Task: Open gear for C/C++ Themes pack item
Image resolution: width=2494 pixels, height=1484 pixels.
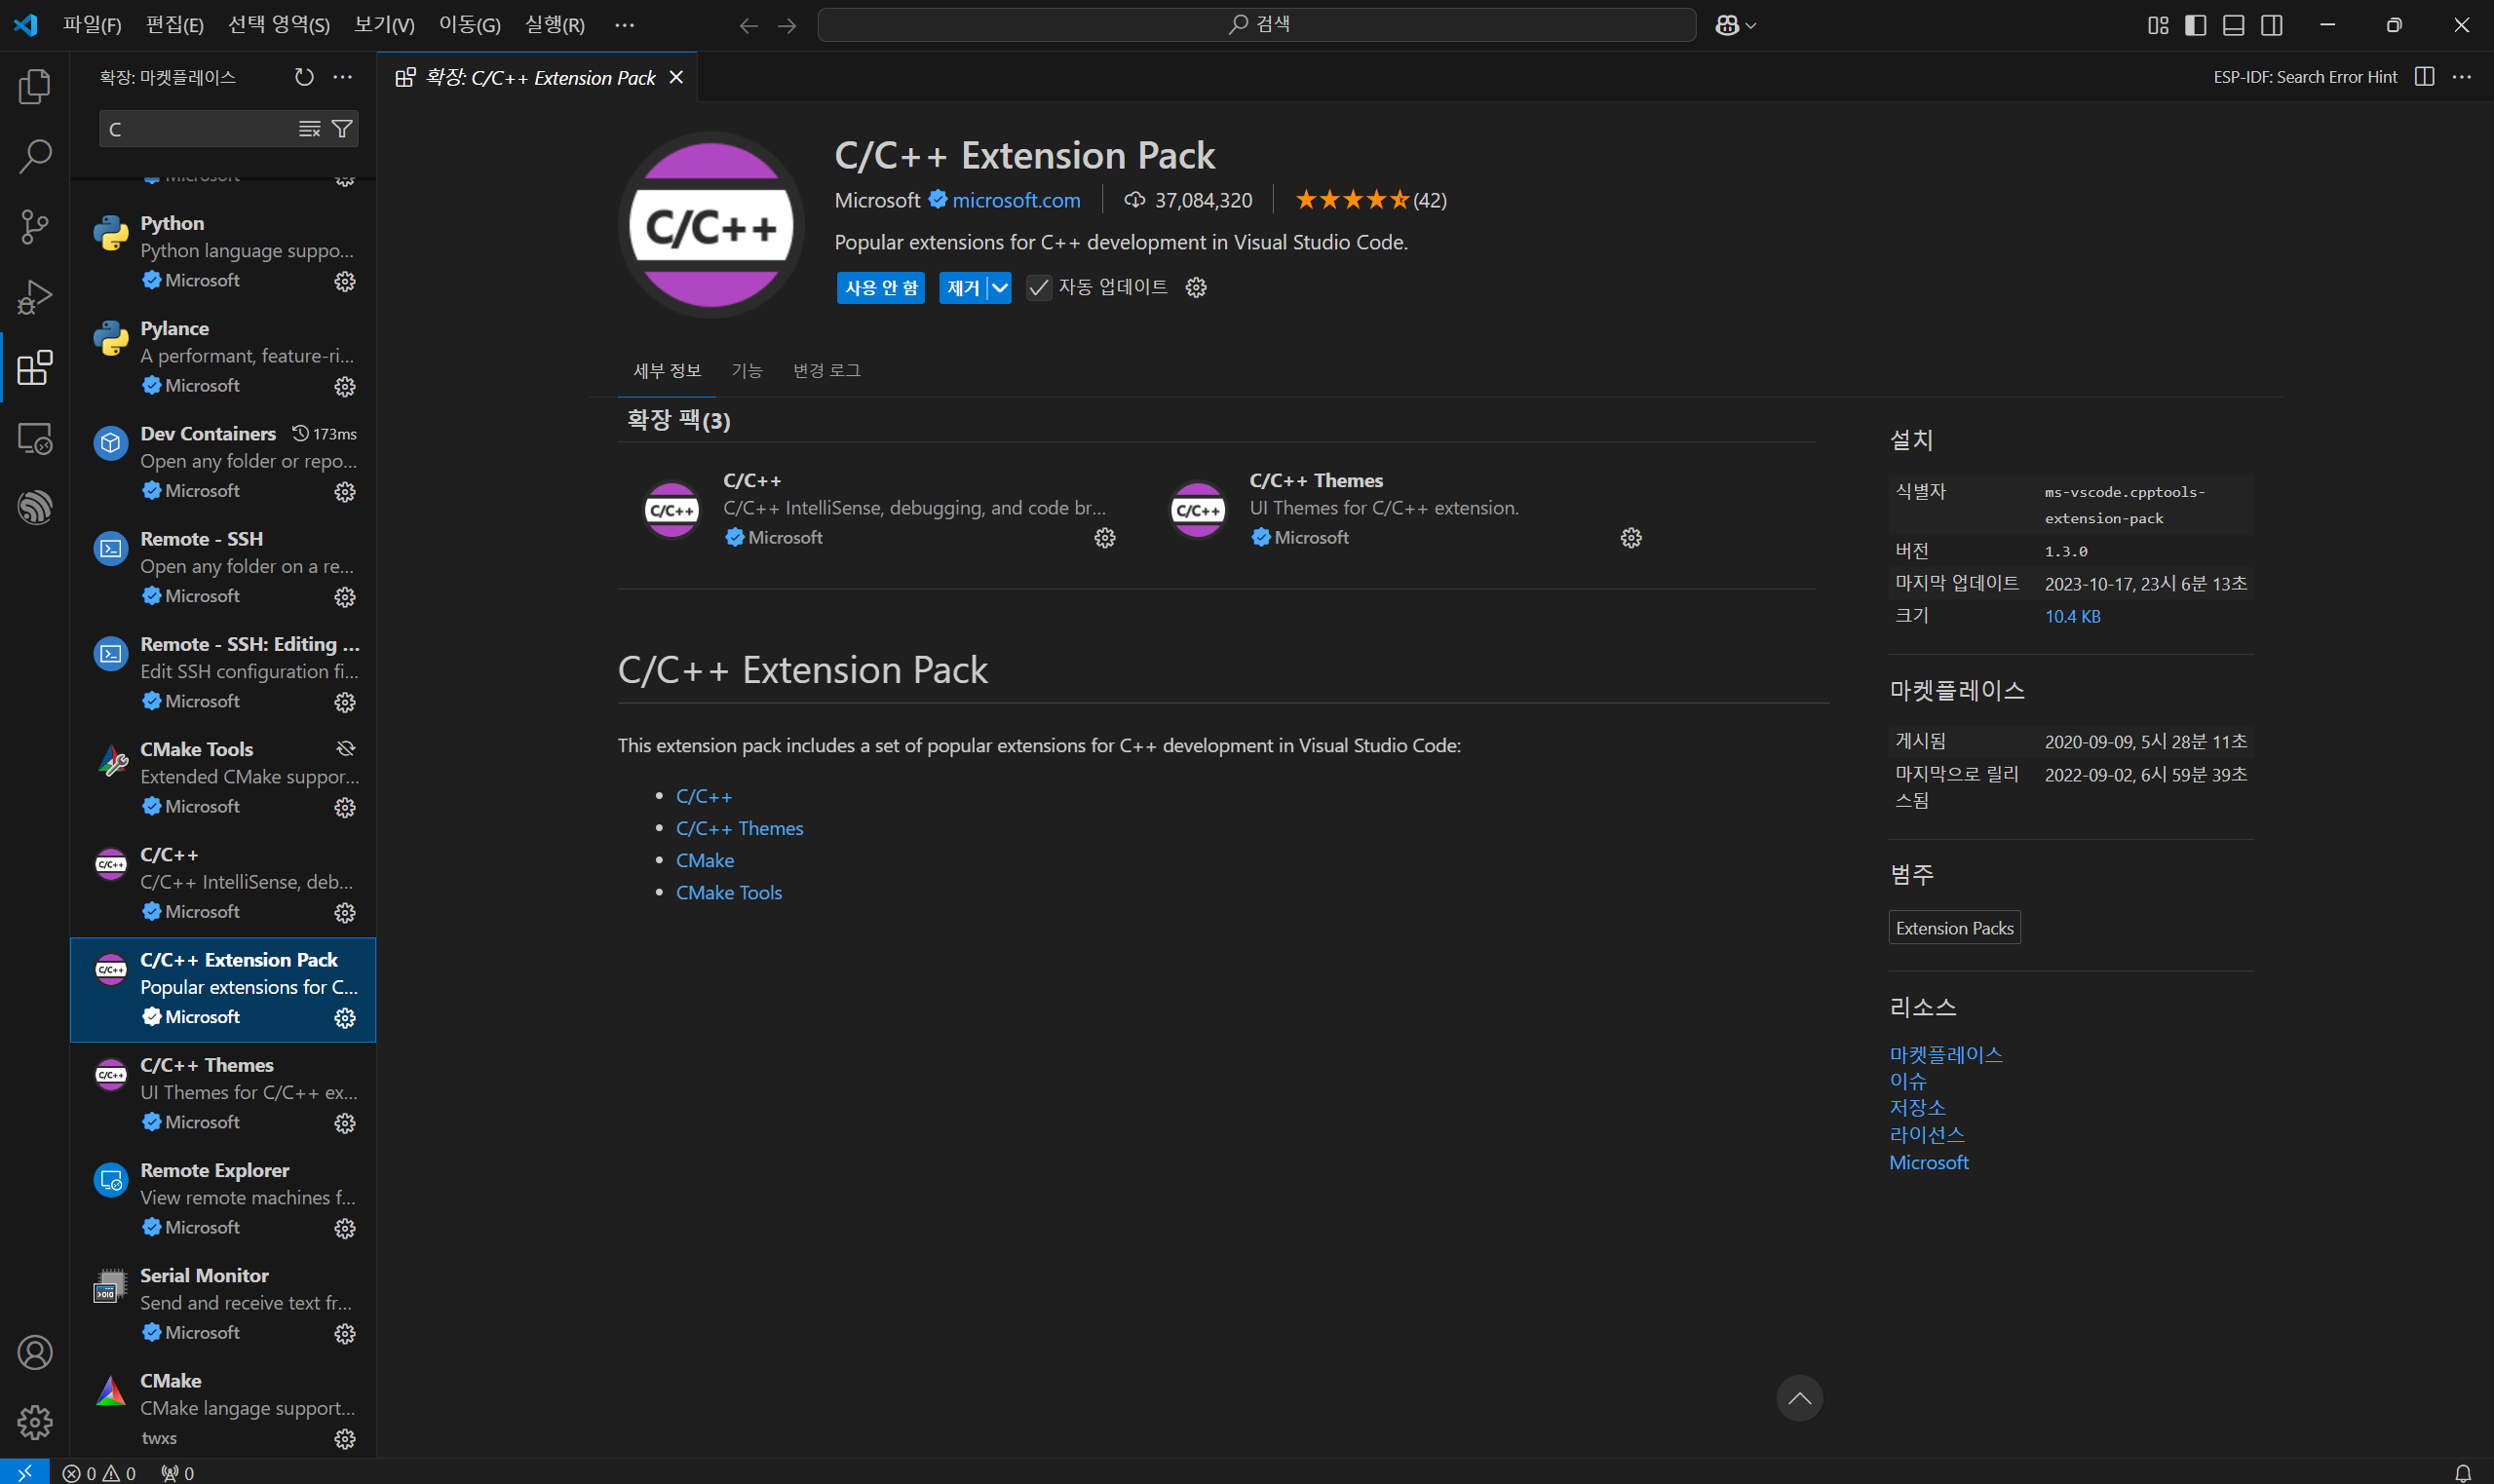Action: 1631,538
